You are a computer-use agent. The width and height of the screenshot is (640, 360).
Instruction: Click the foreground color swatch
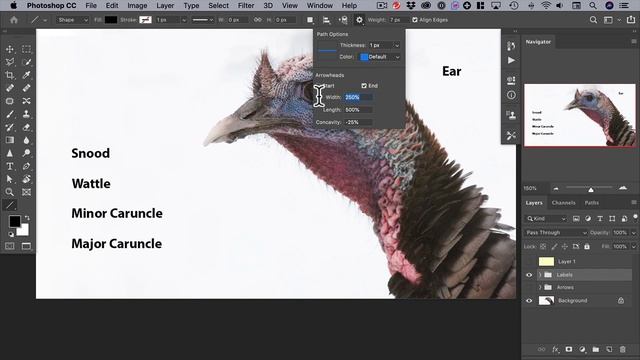pos(15,221)
